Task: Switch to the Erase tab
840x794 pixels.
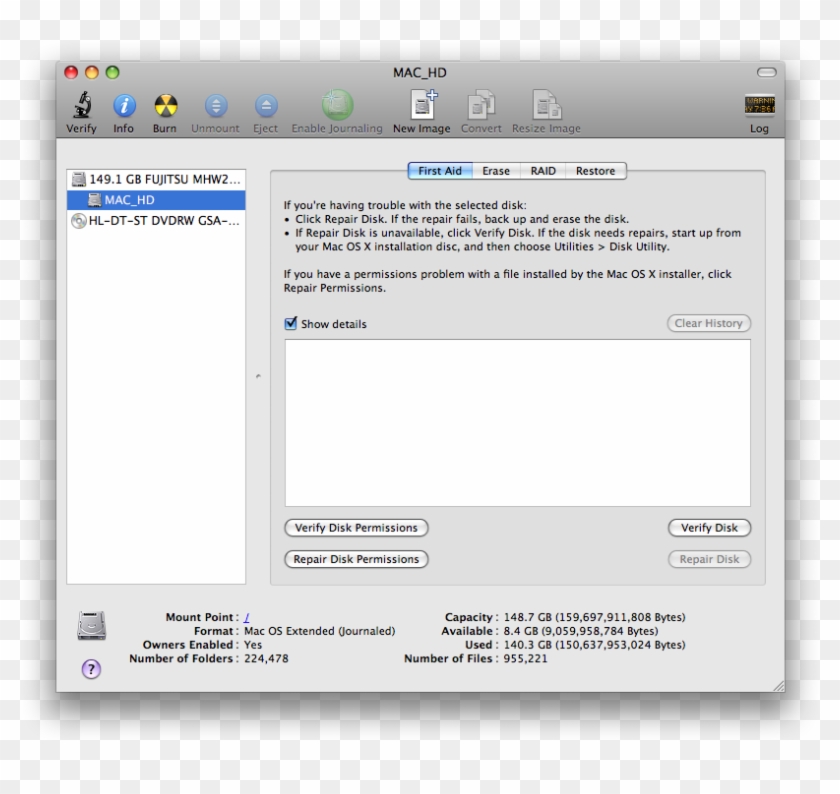Action: tap(495, 171)
